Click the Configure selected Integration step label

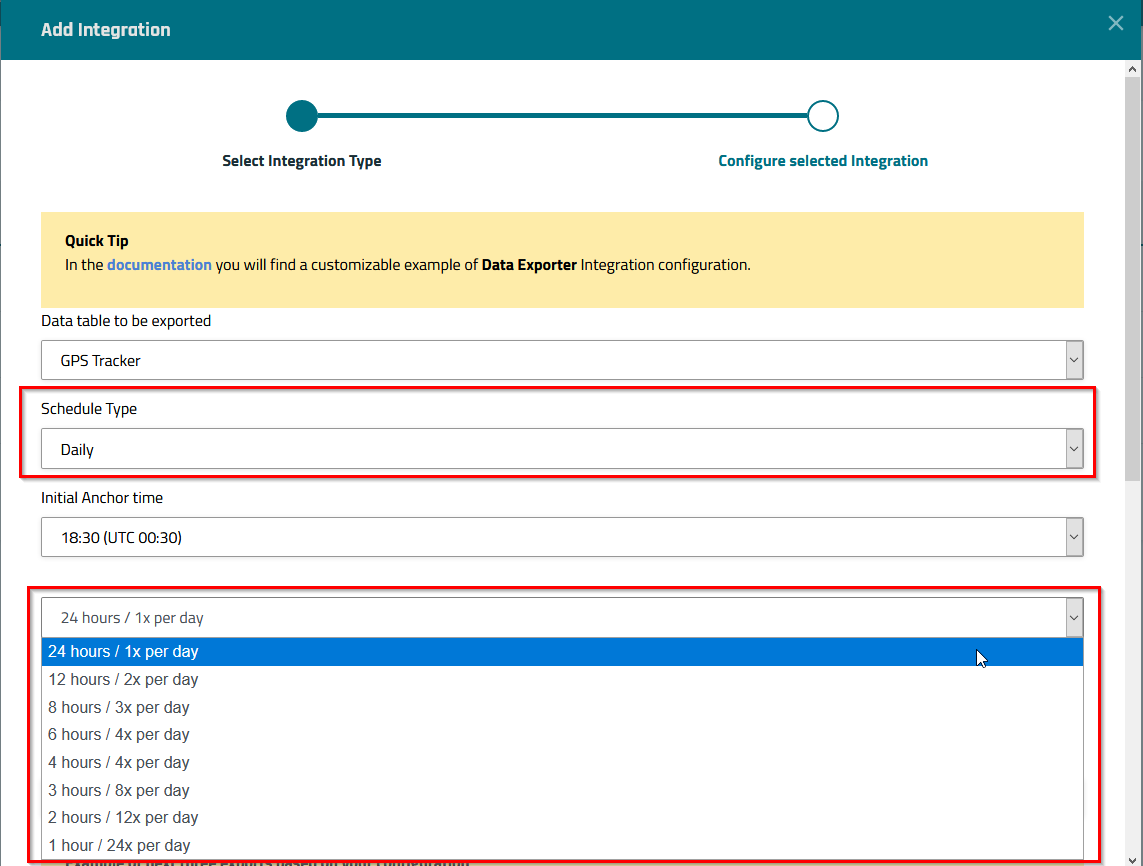coord(822,161)
